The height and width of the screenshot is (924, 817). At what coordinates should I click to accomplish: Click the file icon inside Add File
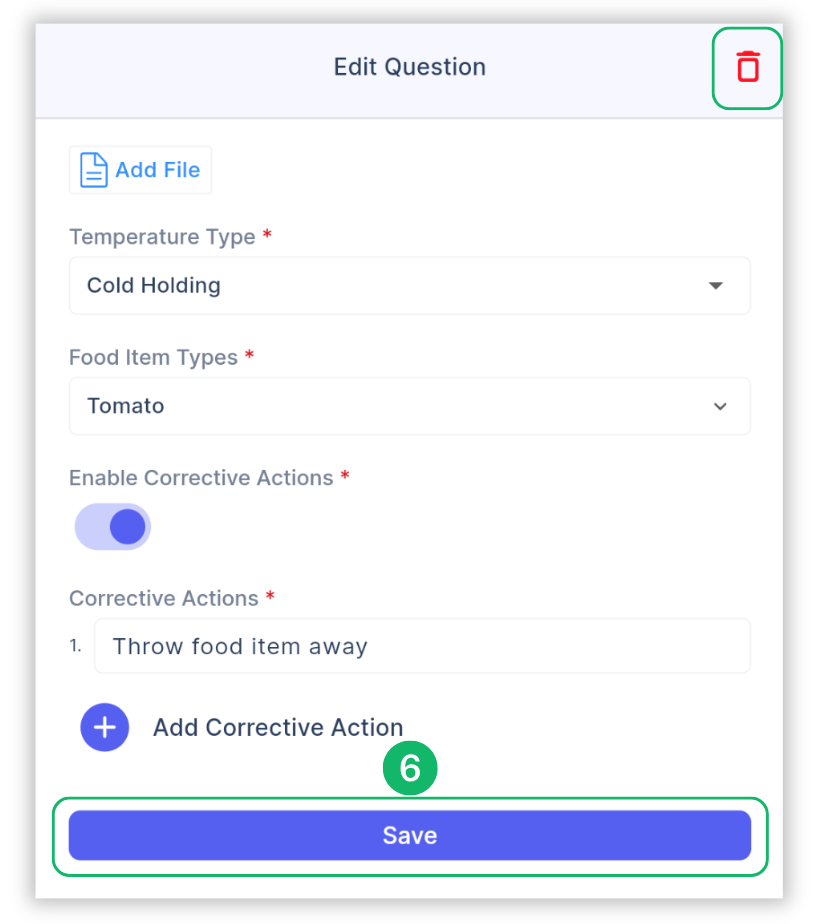coord(92,169)
